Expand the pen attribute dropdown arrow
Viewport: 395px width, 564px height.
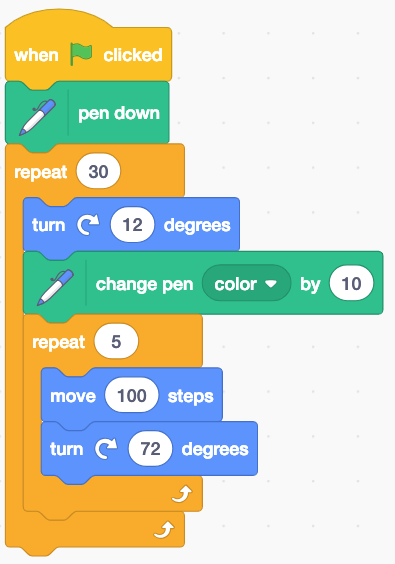pos(271,284)
